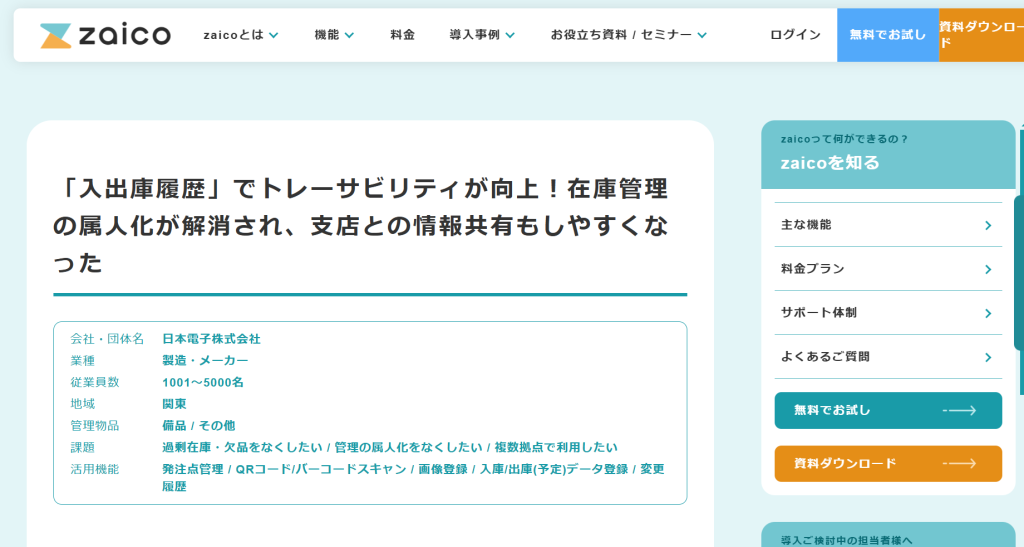
Task: Open the 過剰在庫・欠品をなくしたい issue tag
Action: click(x=242, y=447)
